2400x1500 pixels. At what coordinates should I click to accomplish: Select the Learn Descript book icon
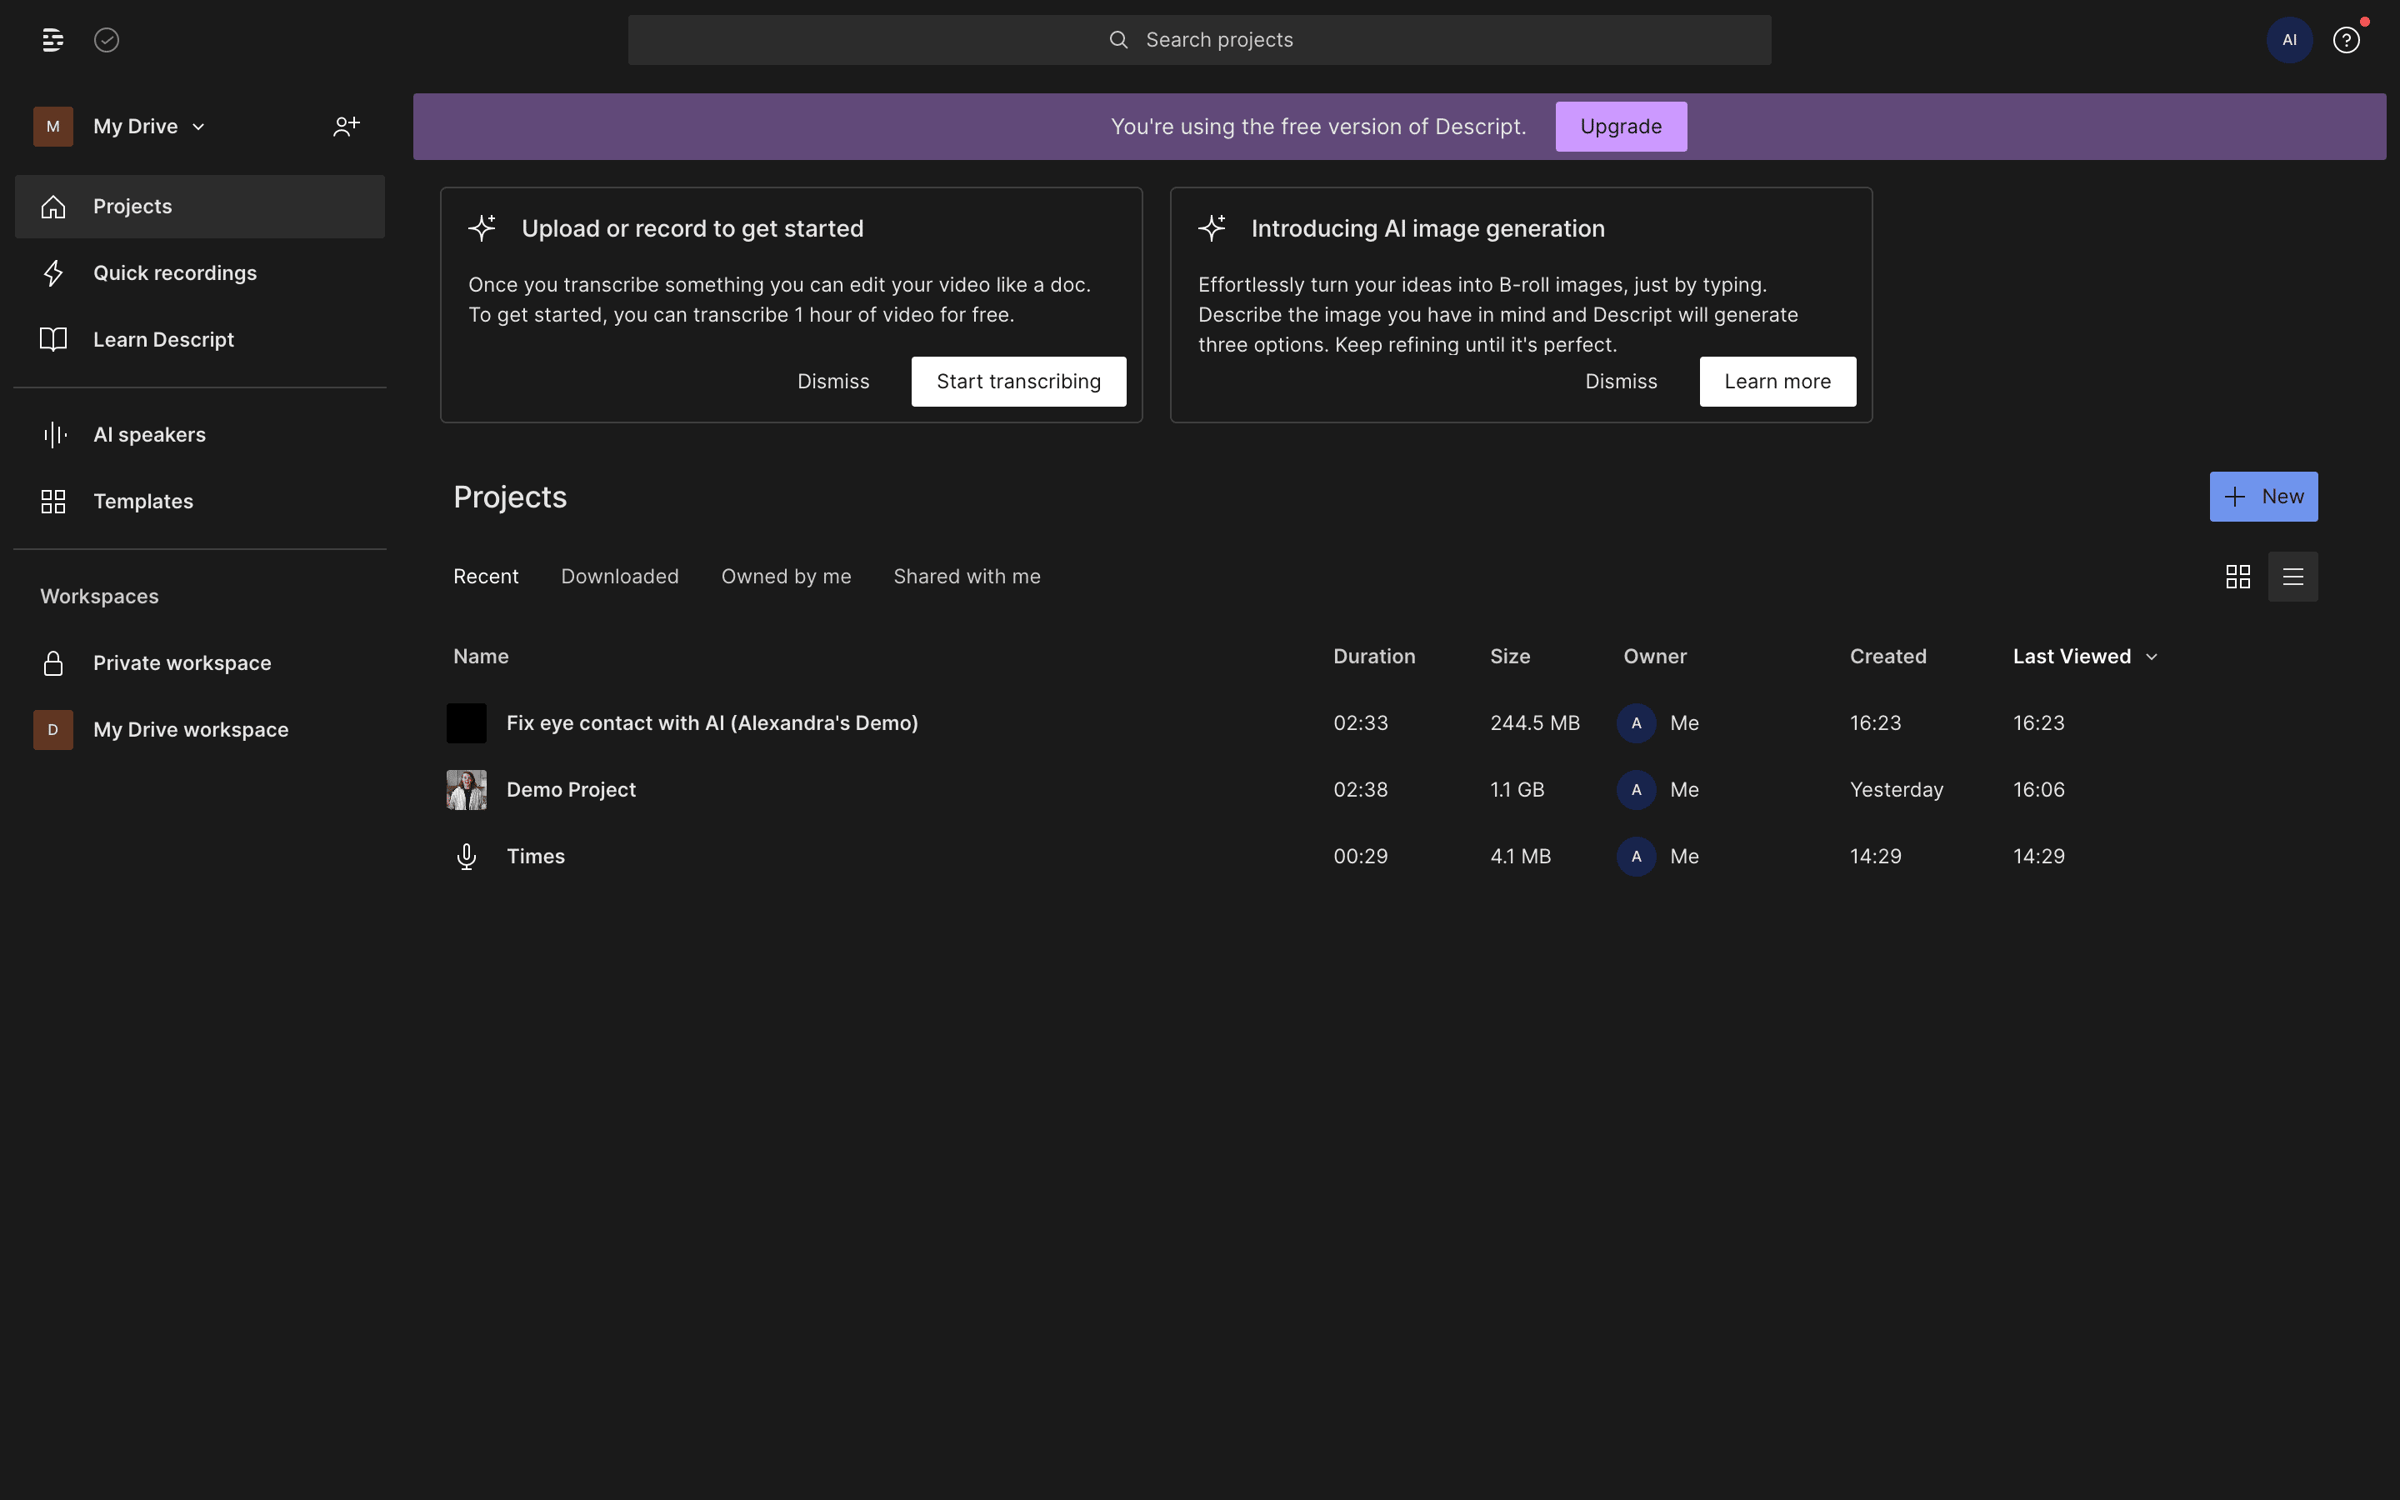point(53,339)
